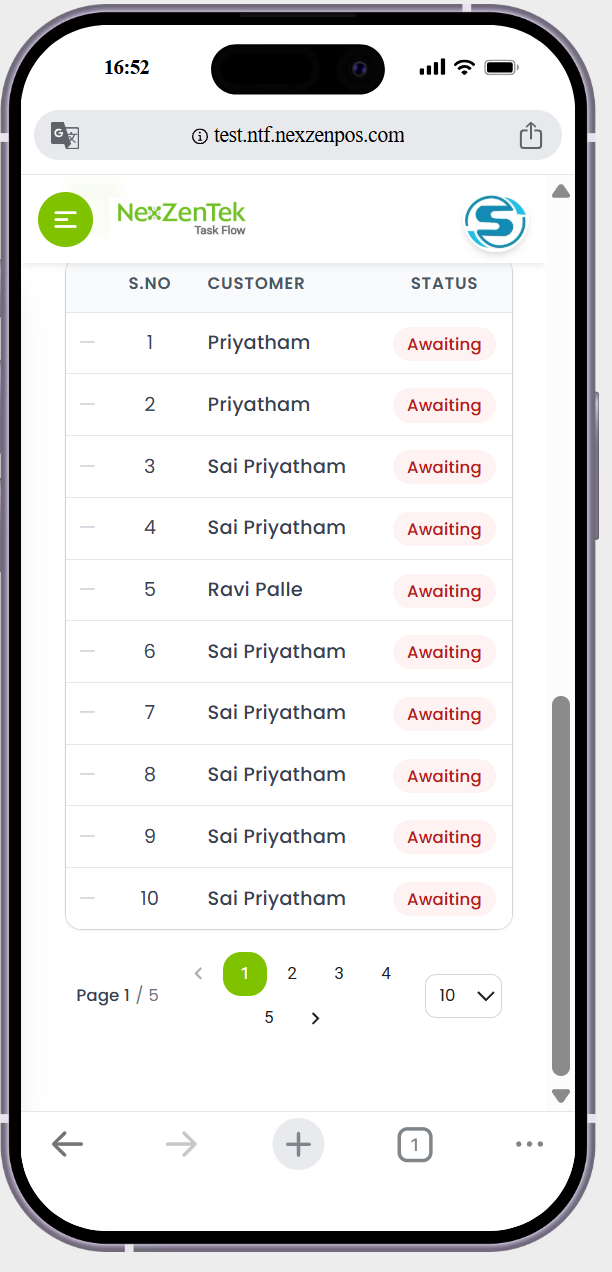Viewport: 612px width, 1272px height.
Task: Toggle the row selector beside Ravi Palle
Action: 87,589
